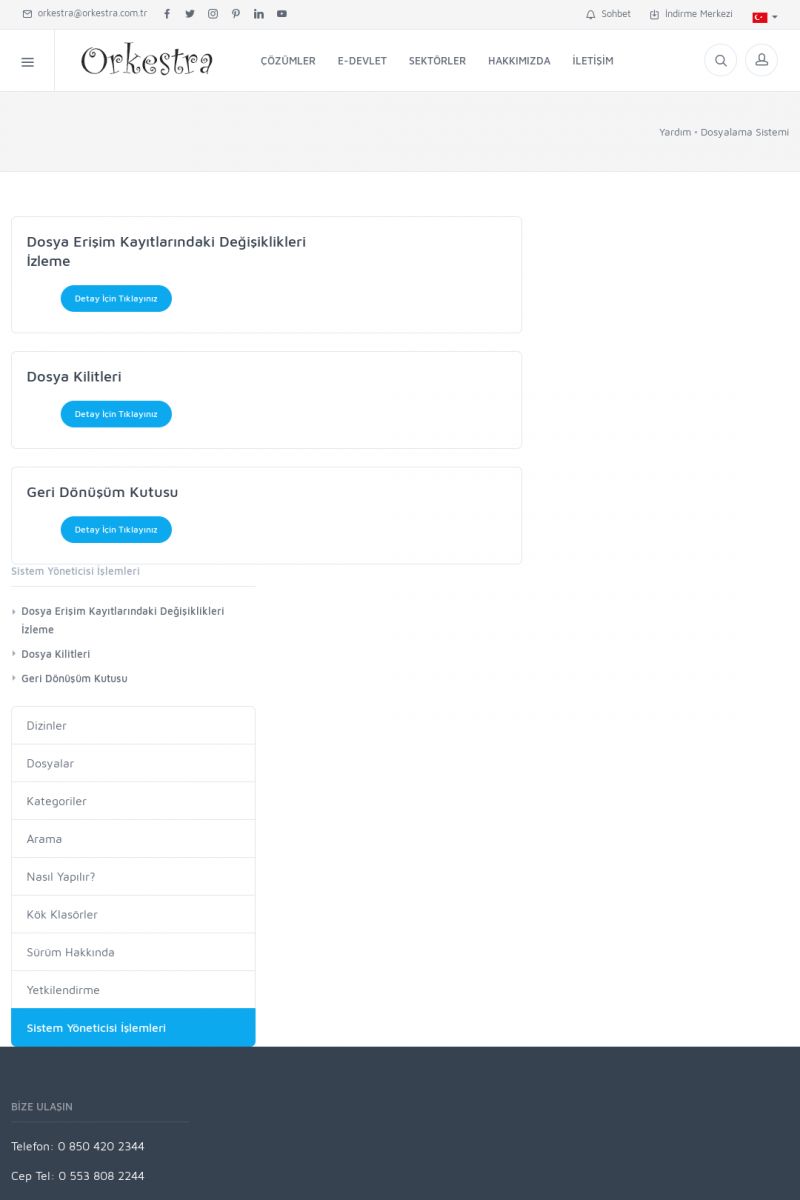800x1200 pixels.
Task: Click the Orkestra logo
Action: (147, 61)
